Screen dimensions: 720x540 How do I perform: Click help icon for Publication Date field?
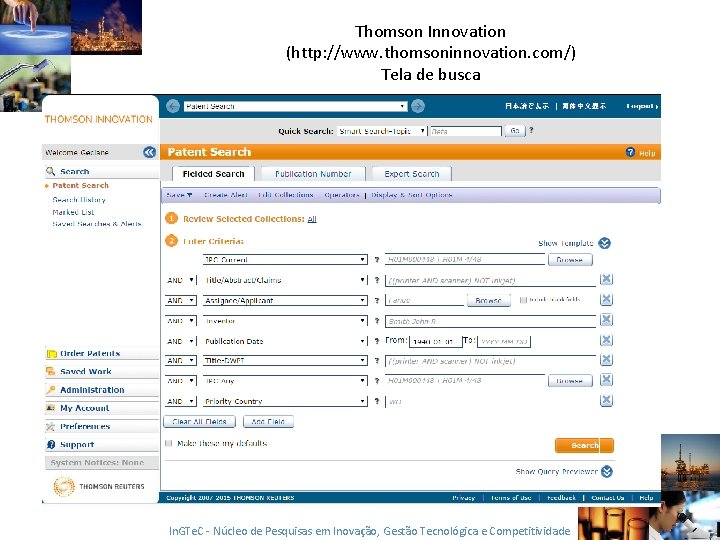377,341
